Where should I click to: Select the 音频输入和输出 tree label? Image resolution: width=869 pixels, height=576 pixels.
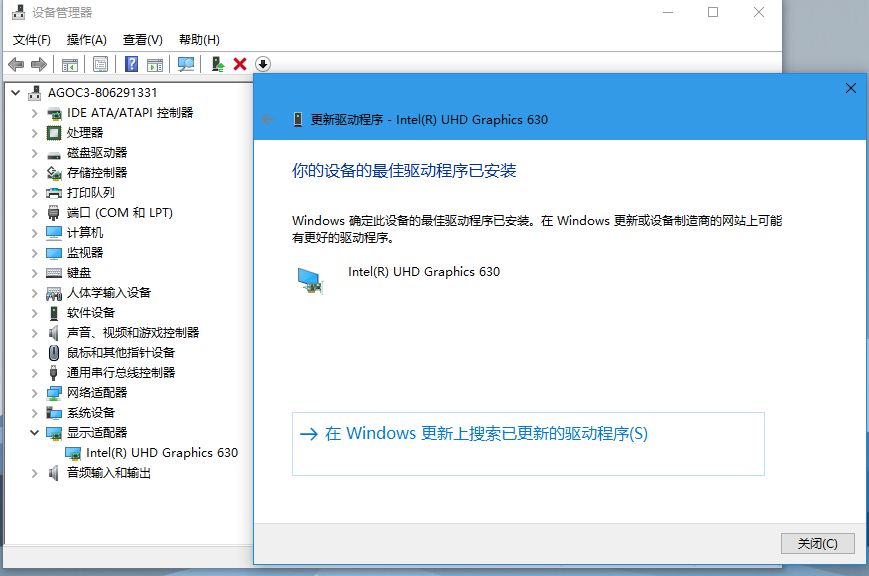[x=109, y=473]
